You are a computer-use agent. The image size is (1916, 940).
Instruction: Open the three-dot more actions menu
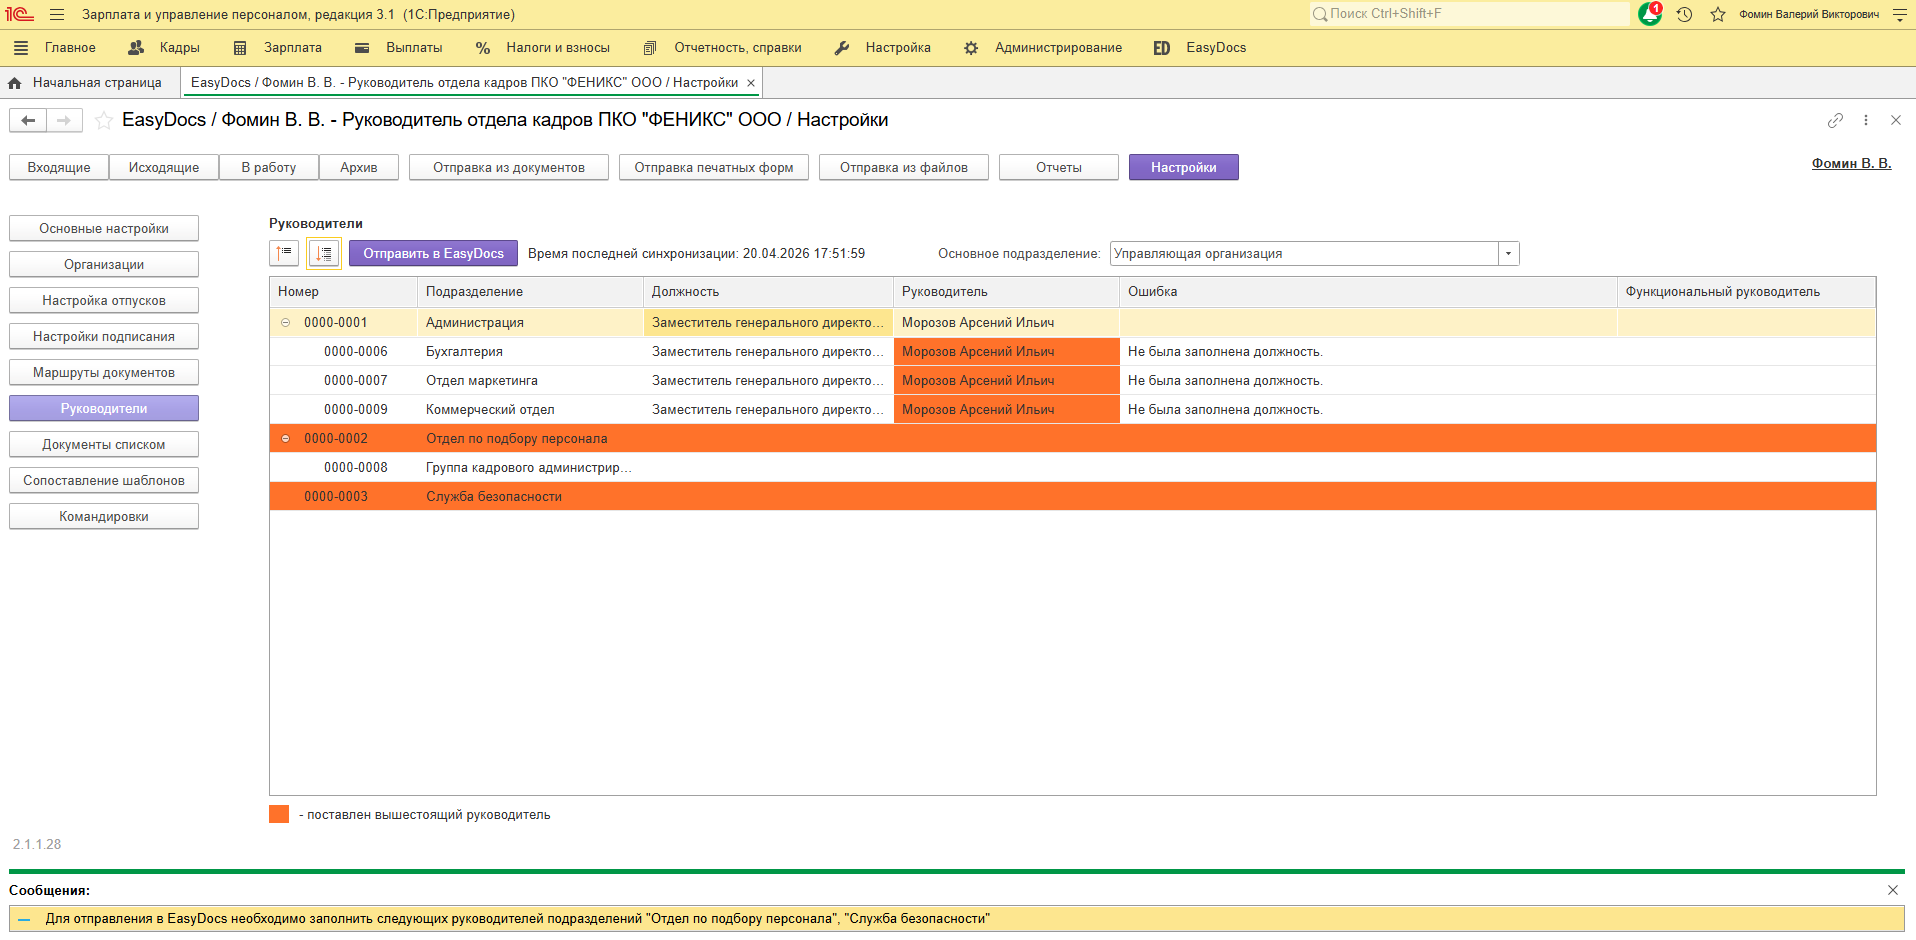pyautogui.click(x=1866, y=120)
